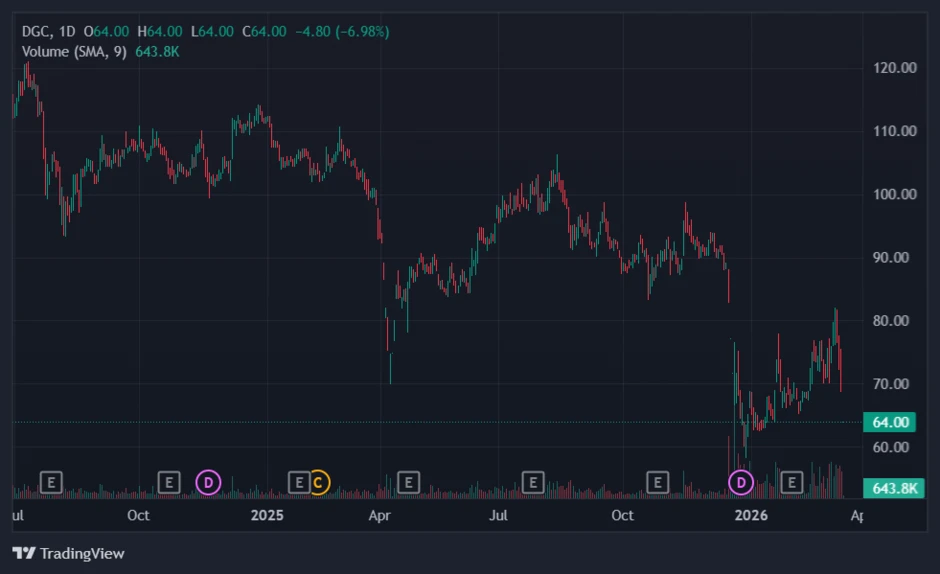Viewport: 940px width, 574px height.
Task: Click the 60.00 price axis label
Action: 891,447
